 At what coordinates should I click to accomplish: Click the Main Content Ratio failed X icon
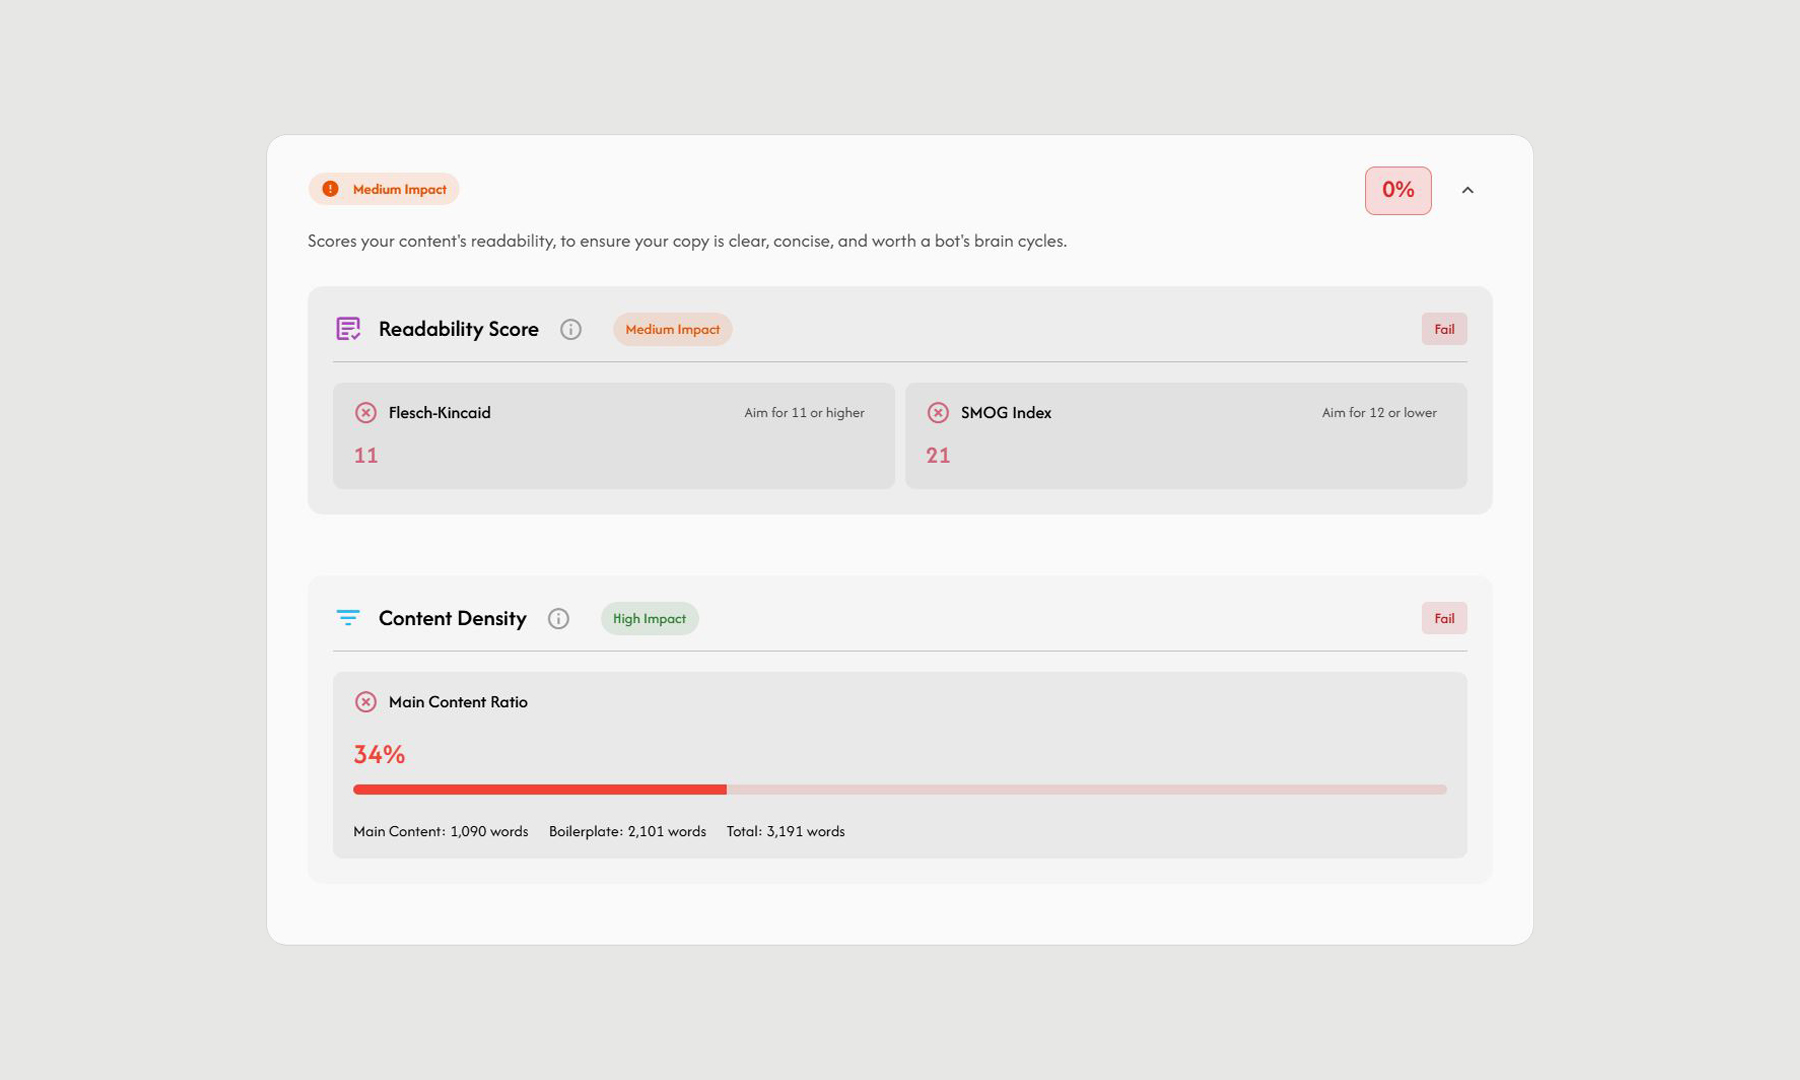click(366, 702)
